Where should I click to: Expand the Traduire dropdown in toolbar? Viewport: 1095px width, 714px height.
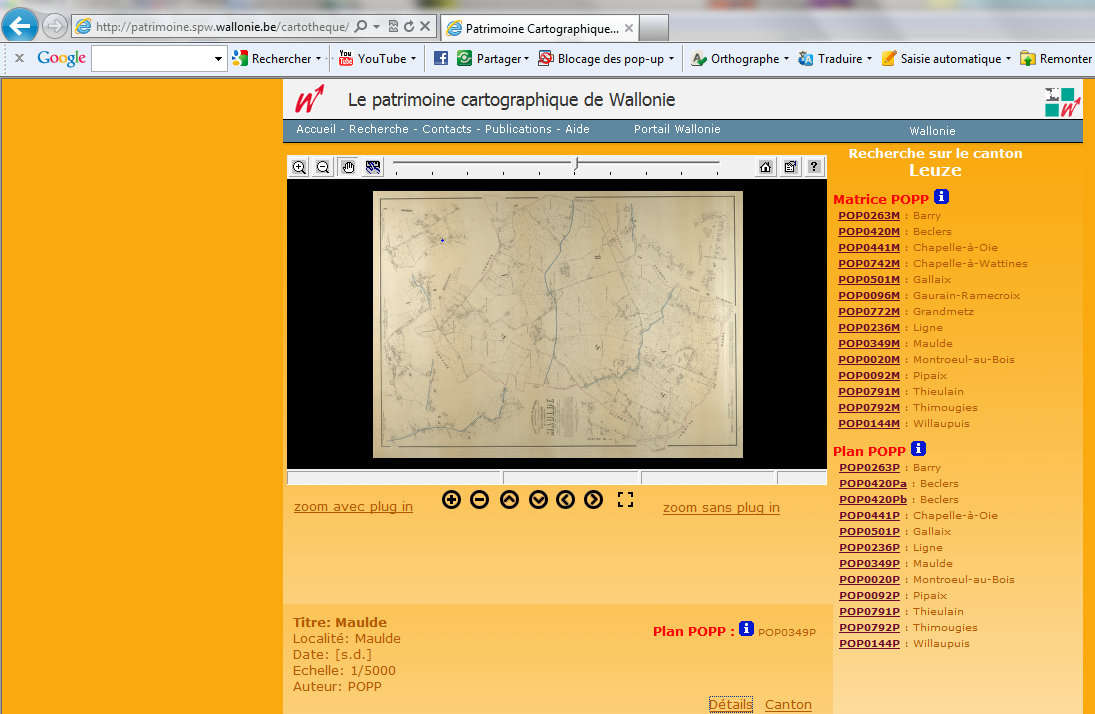pyautogui.click(x=869, y=59)
